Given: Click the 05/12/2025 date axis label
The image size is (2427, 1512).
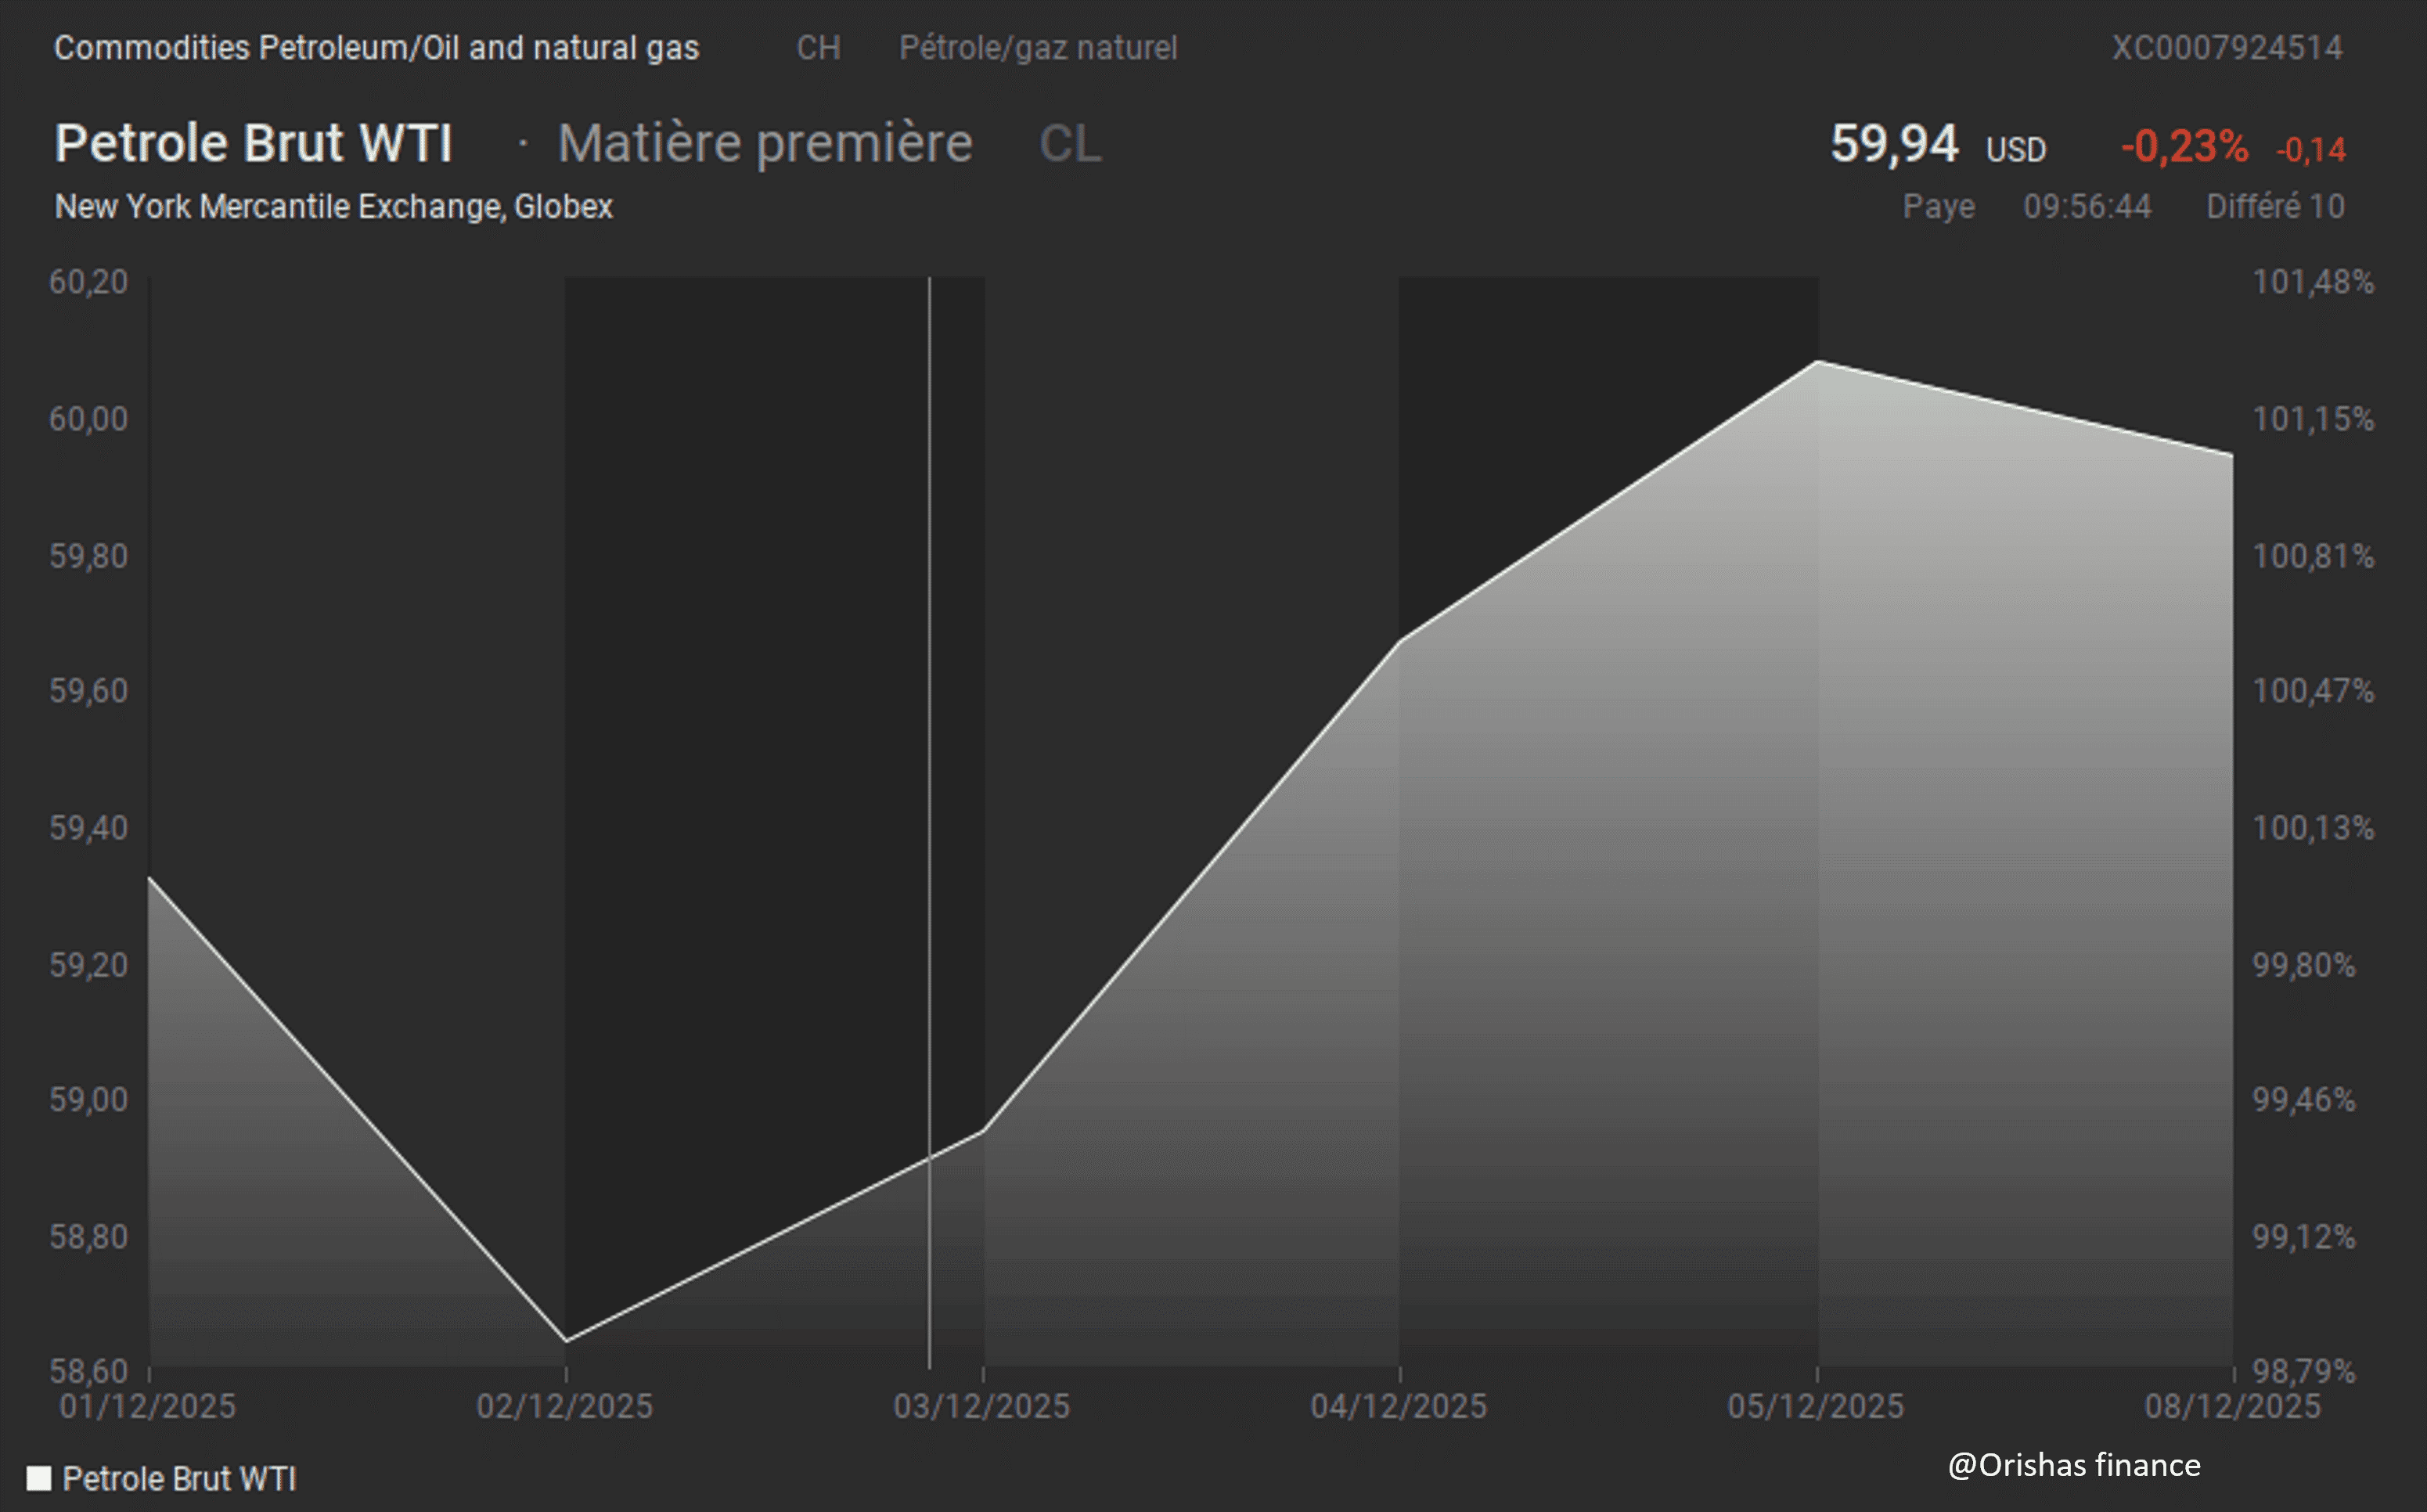Looking at the screenshot, I should pos(1815,1406).
